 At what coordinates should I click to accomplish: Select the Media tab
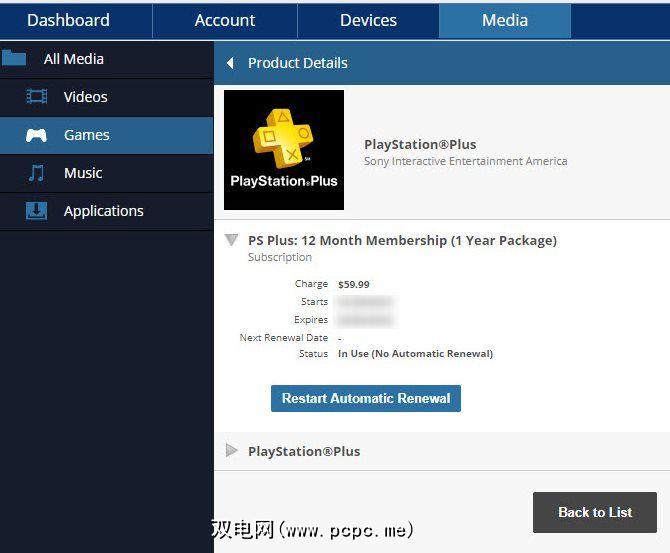pyautogui.click(x=505, y=21)
